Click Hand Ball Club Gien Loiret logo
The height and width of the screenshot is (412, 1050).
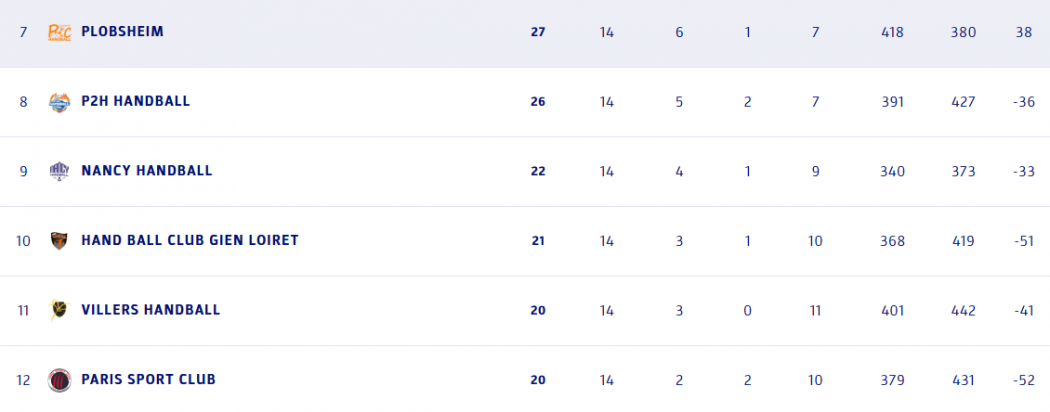[60, 241]
